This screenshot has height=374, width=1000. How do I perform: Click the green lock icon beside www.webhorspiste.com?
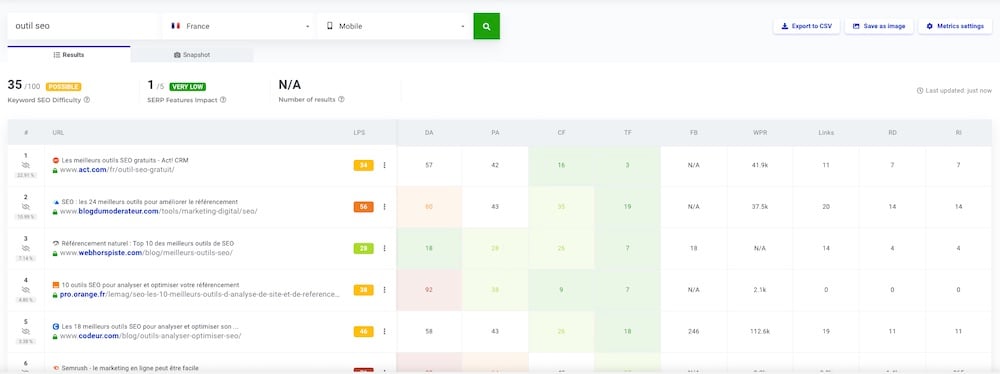pos(55,253)
